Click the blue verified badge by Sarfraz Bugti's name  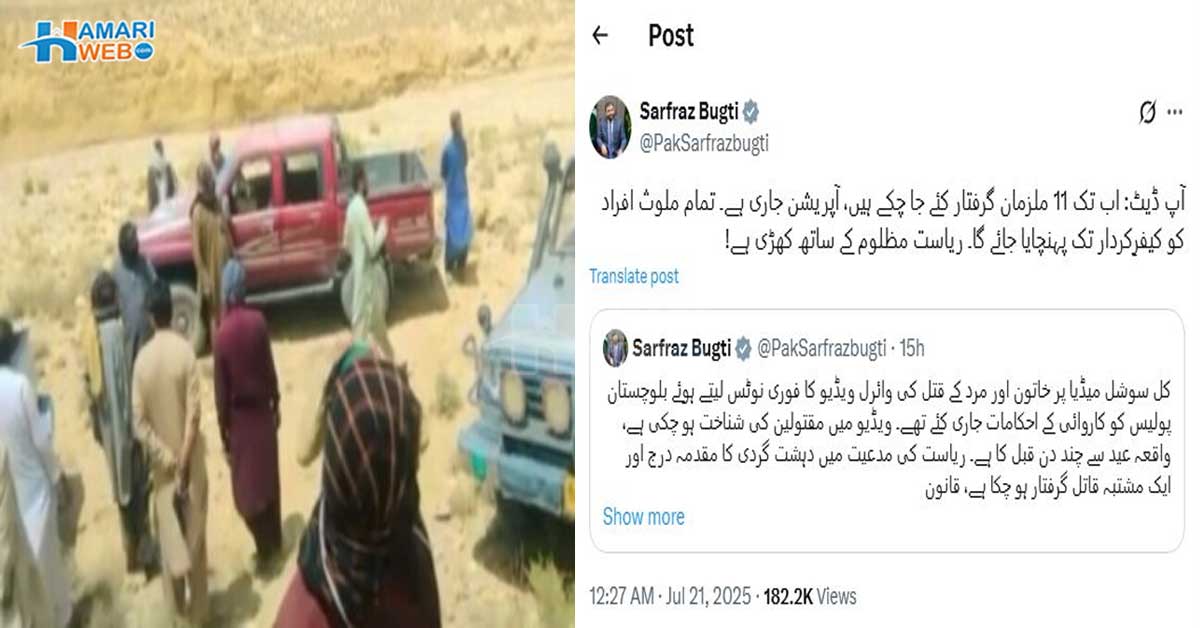751,111
